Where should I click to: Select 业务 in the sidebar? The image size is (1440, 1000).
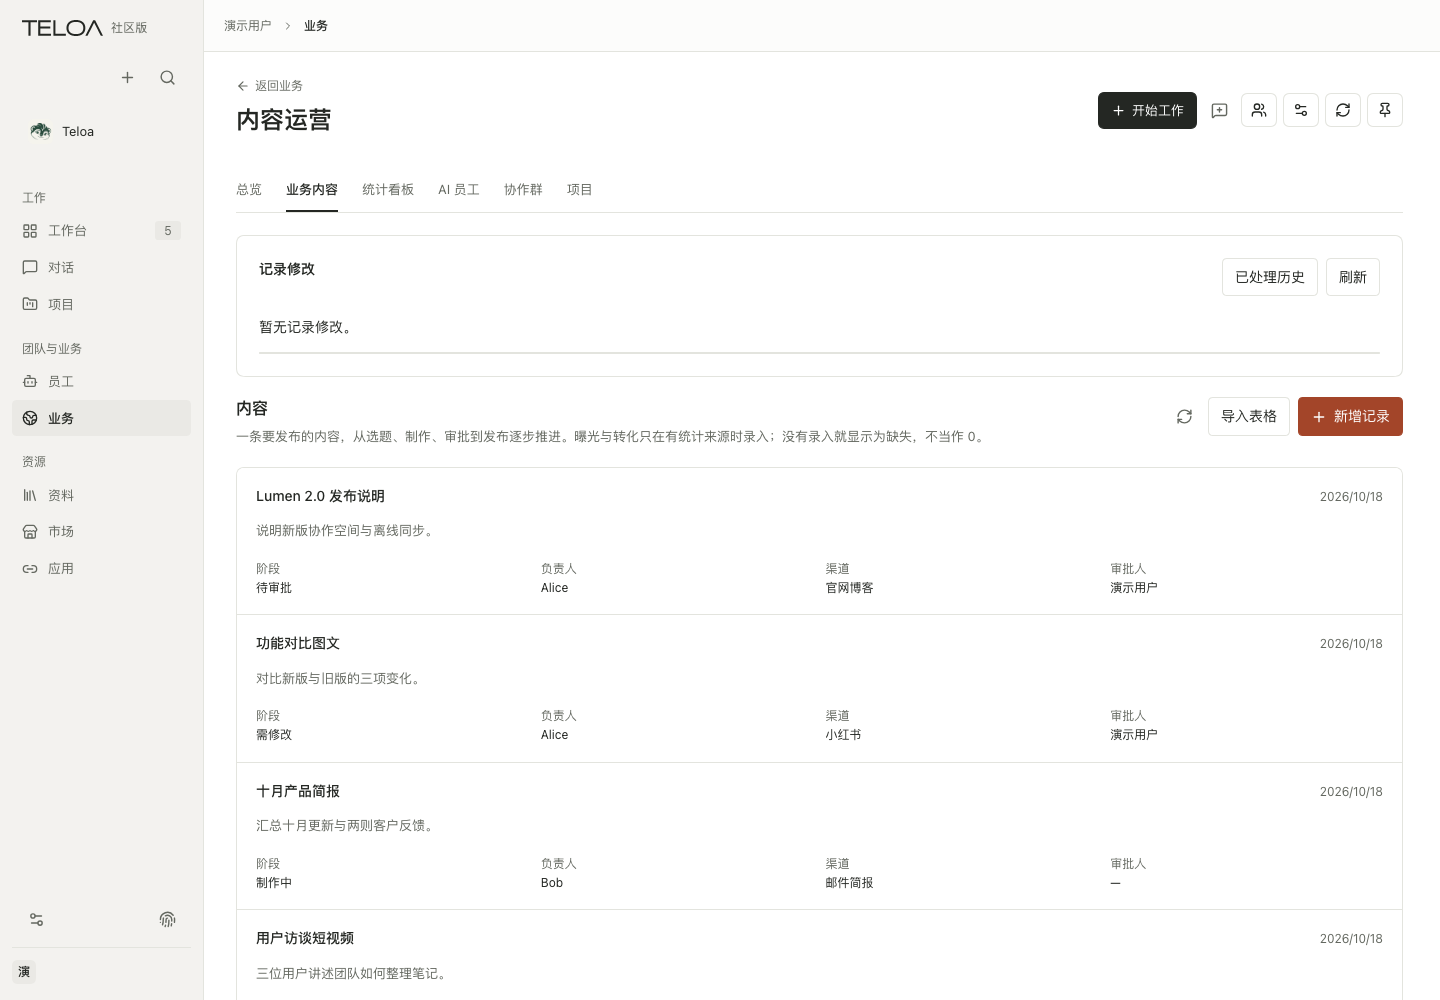point(101,418)
